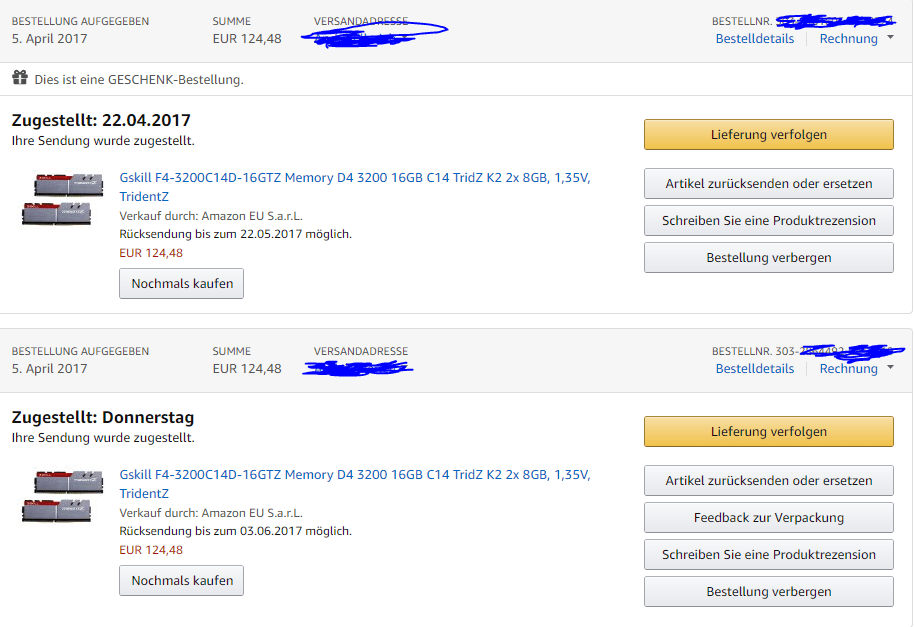Hide the second order via Bestellung verbergen

coord(768,591)
